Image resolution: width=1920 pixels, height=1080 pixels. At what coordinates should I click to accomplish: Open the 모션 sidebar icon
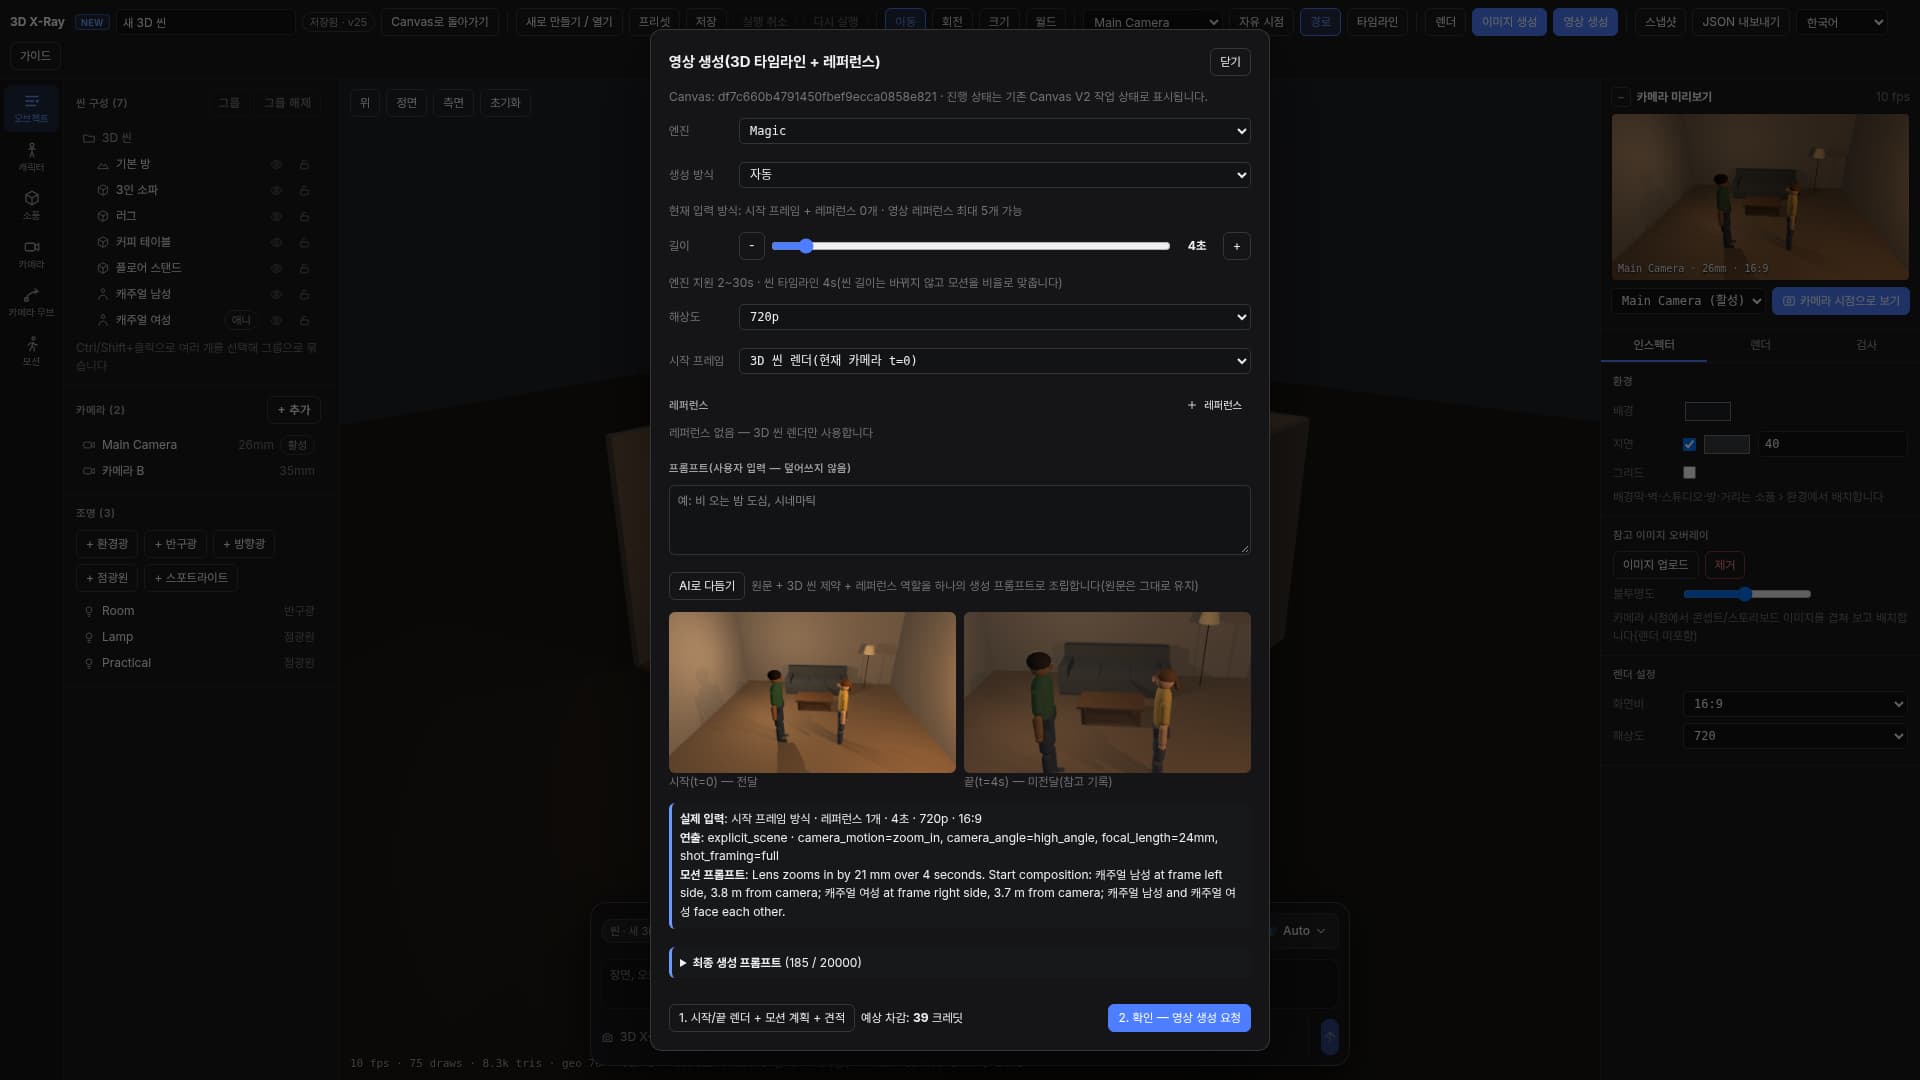point(31,351)
